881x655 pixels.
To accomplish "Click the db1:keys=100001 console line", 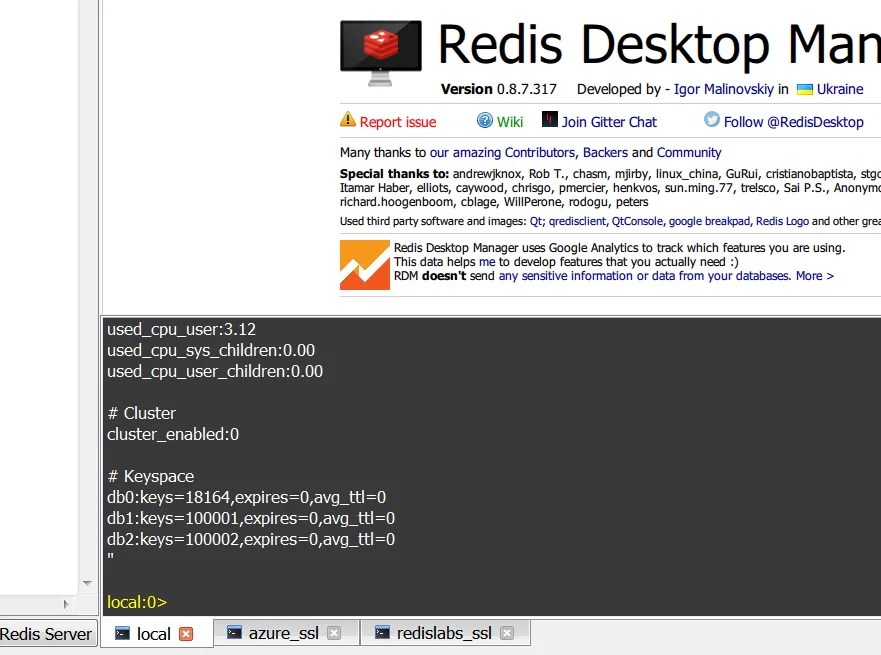I will [x=251, y=518].
